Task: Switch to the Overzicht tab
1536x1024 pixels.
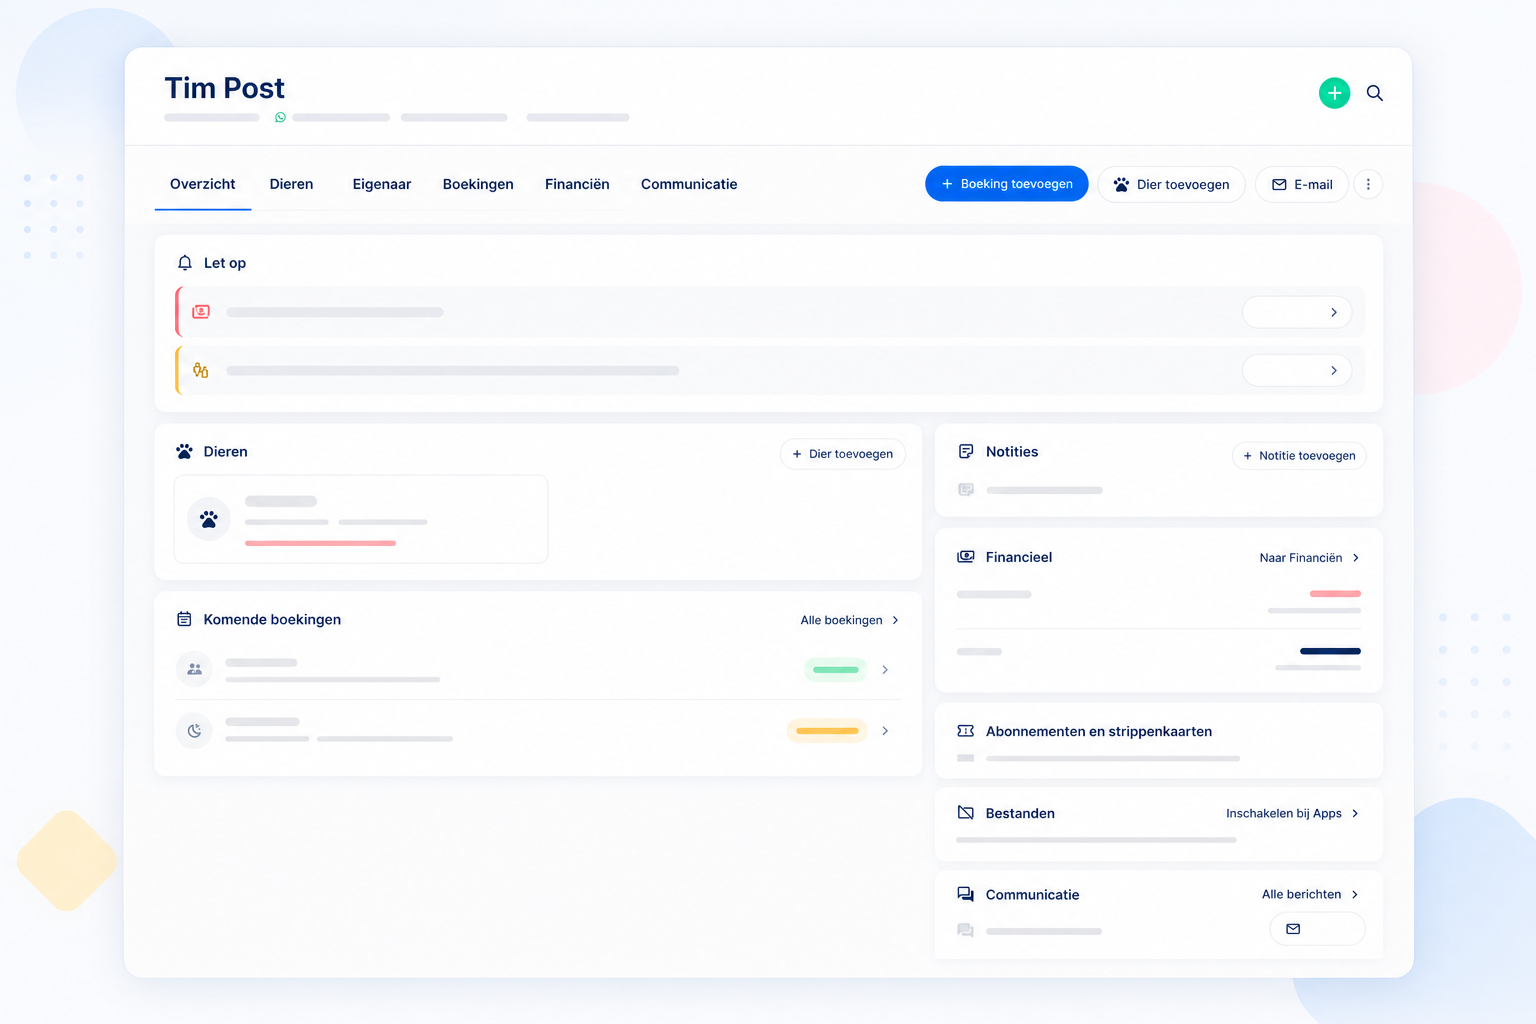Action: click(203, 184)
